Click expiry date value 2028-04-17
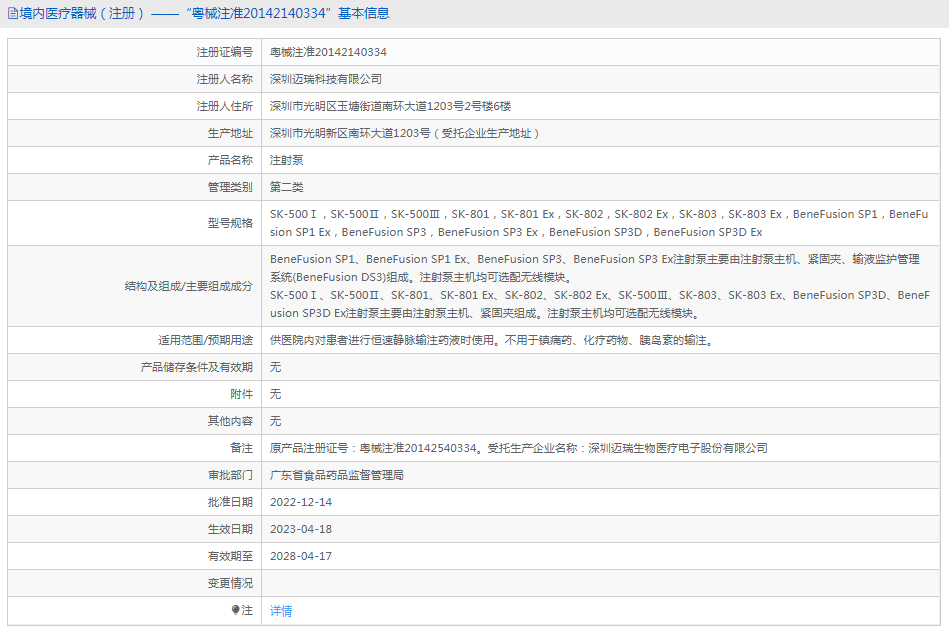Screen dimensions: 949x630 tap(301, 556)
